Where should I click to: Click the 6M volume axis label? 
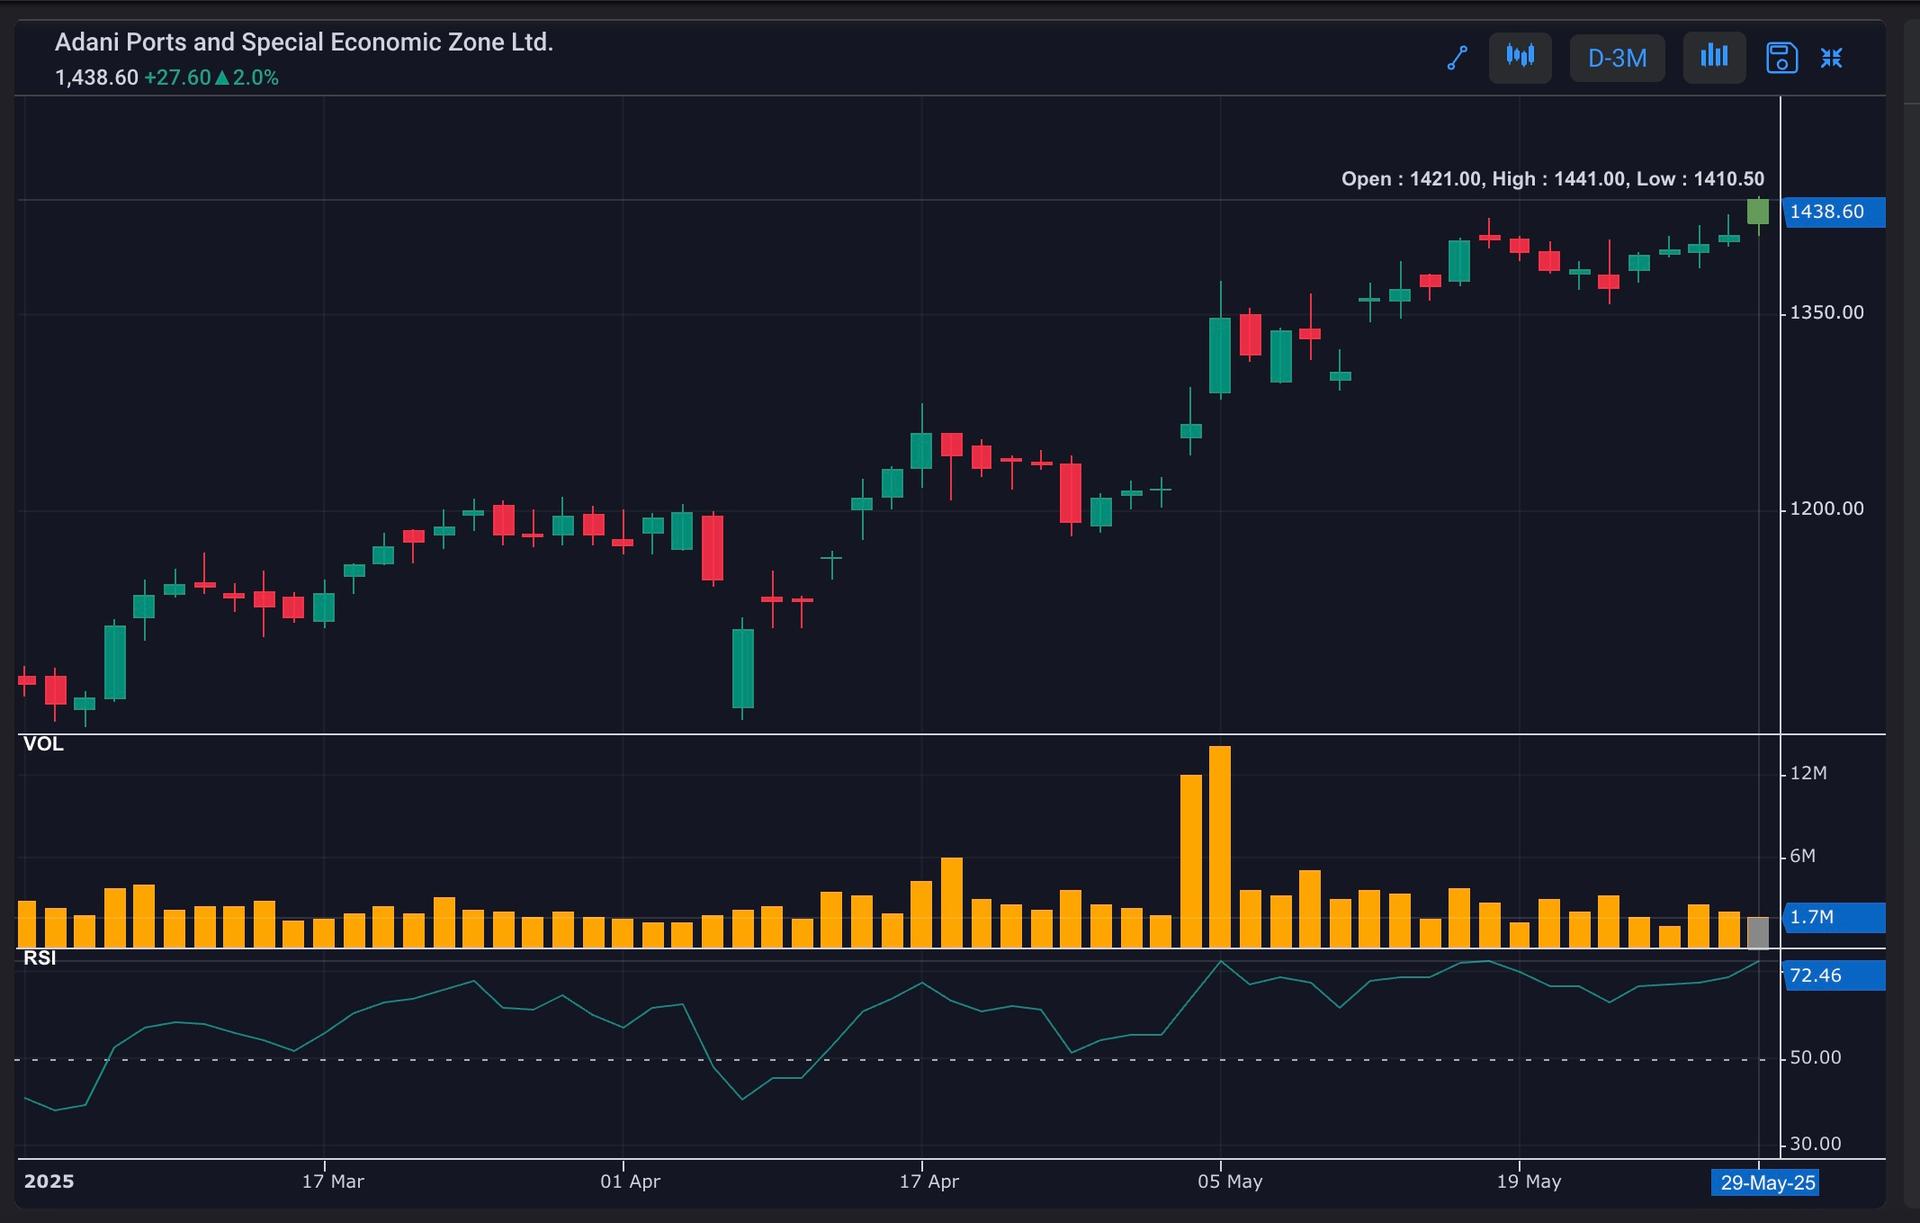pyautogui.click(x=1802, y=856)
